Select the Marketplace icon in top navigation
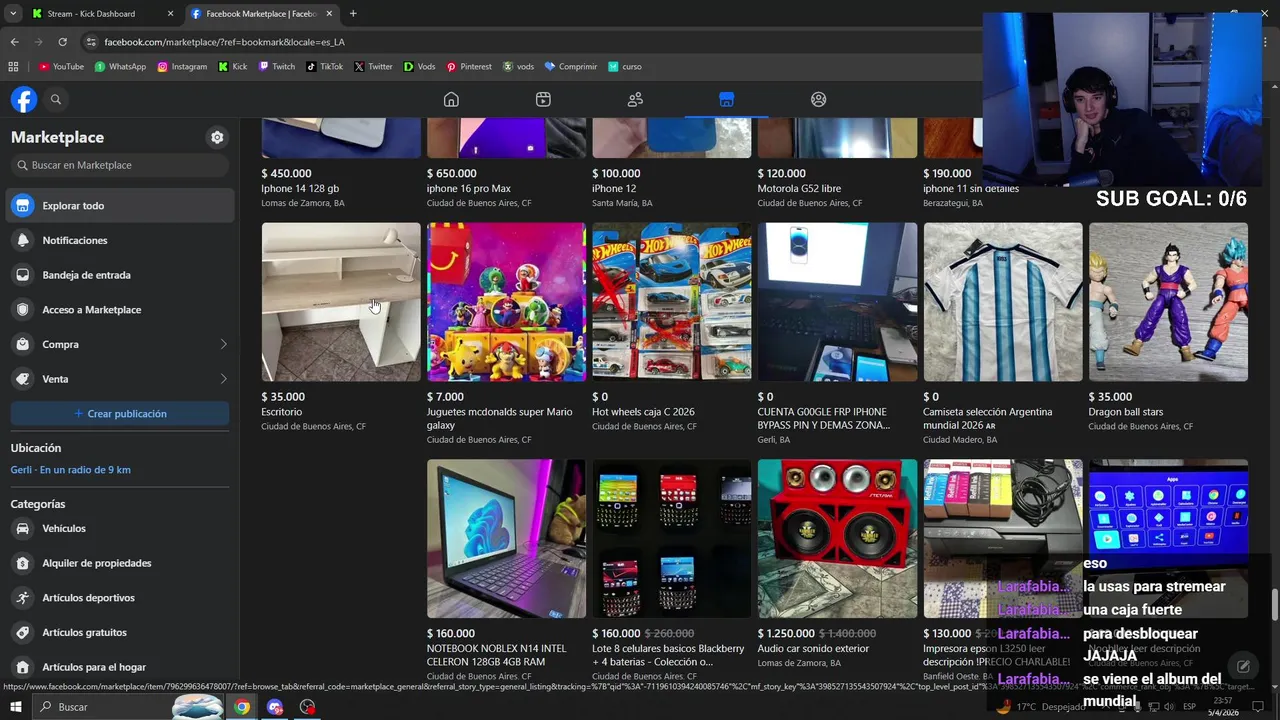This screenshot has height=720, width=1280. point(726,99)
